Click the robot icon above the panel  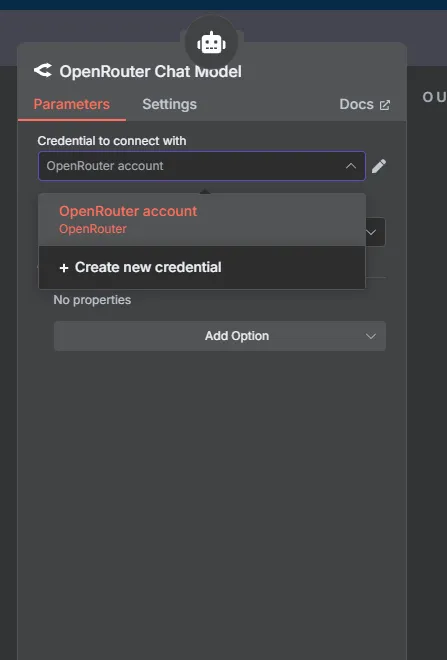(x=211, y=43)
